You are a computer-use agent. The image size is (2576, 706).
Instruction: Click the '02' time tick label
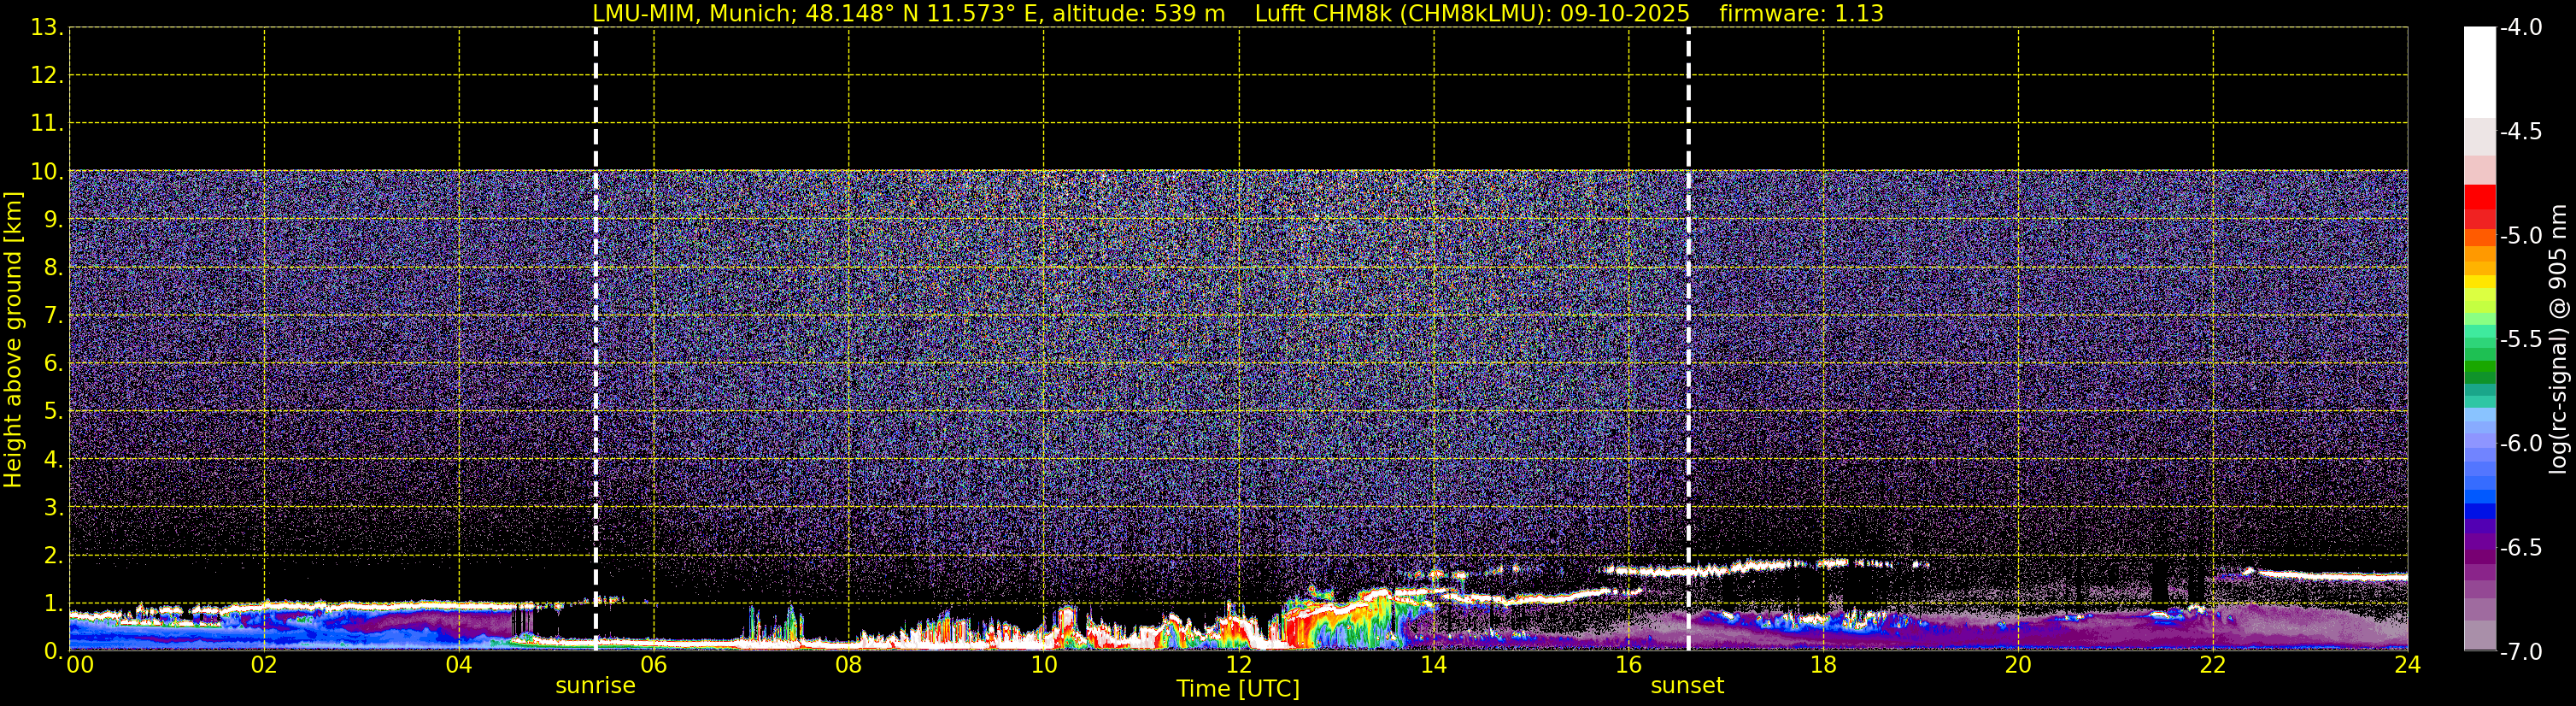pos(264,665)
